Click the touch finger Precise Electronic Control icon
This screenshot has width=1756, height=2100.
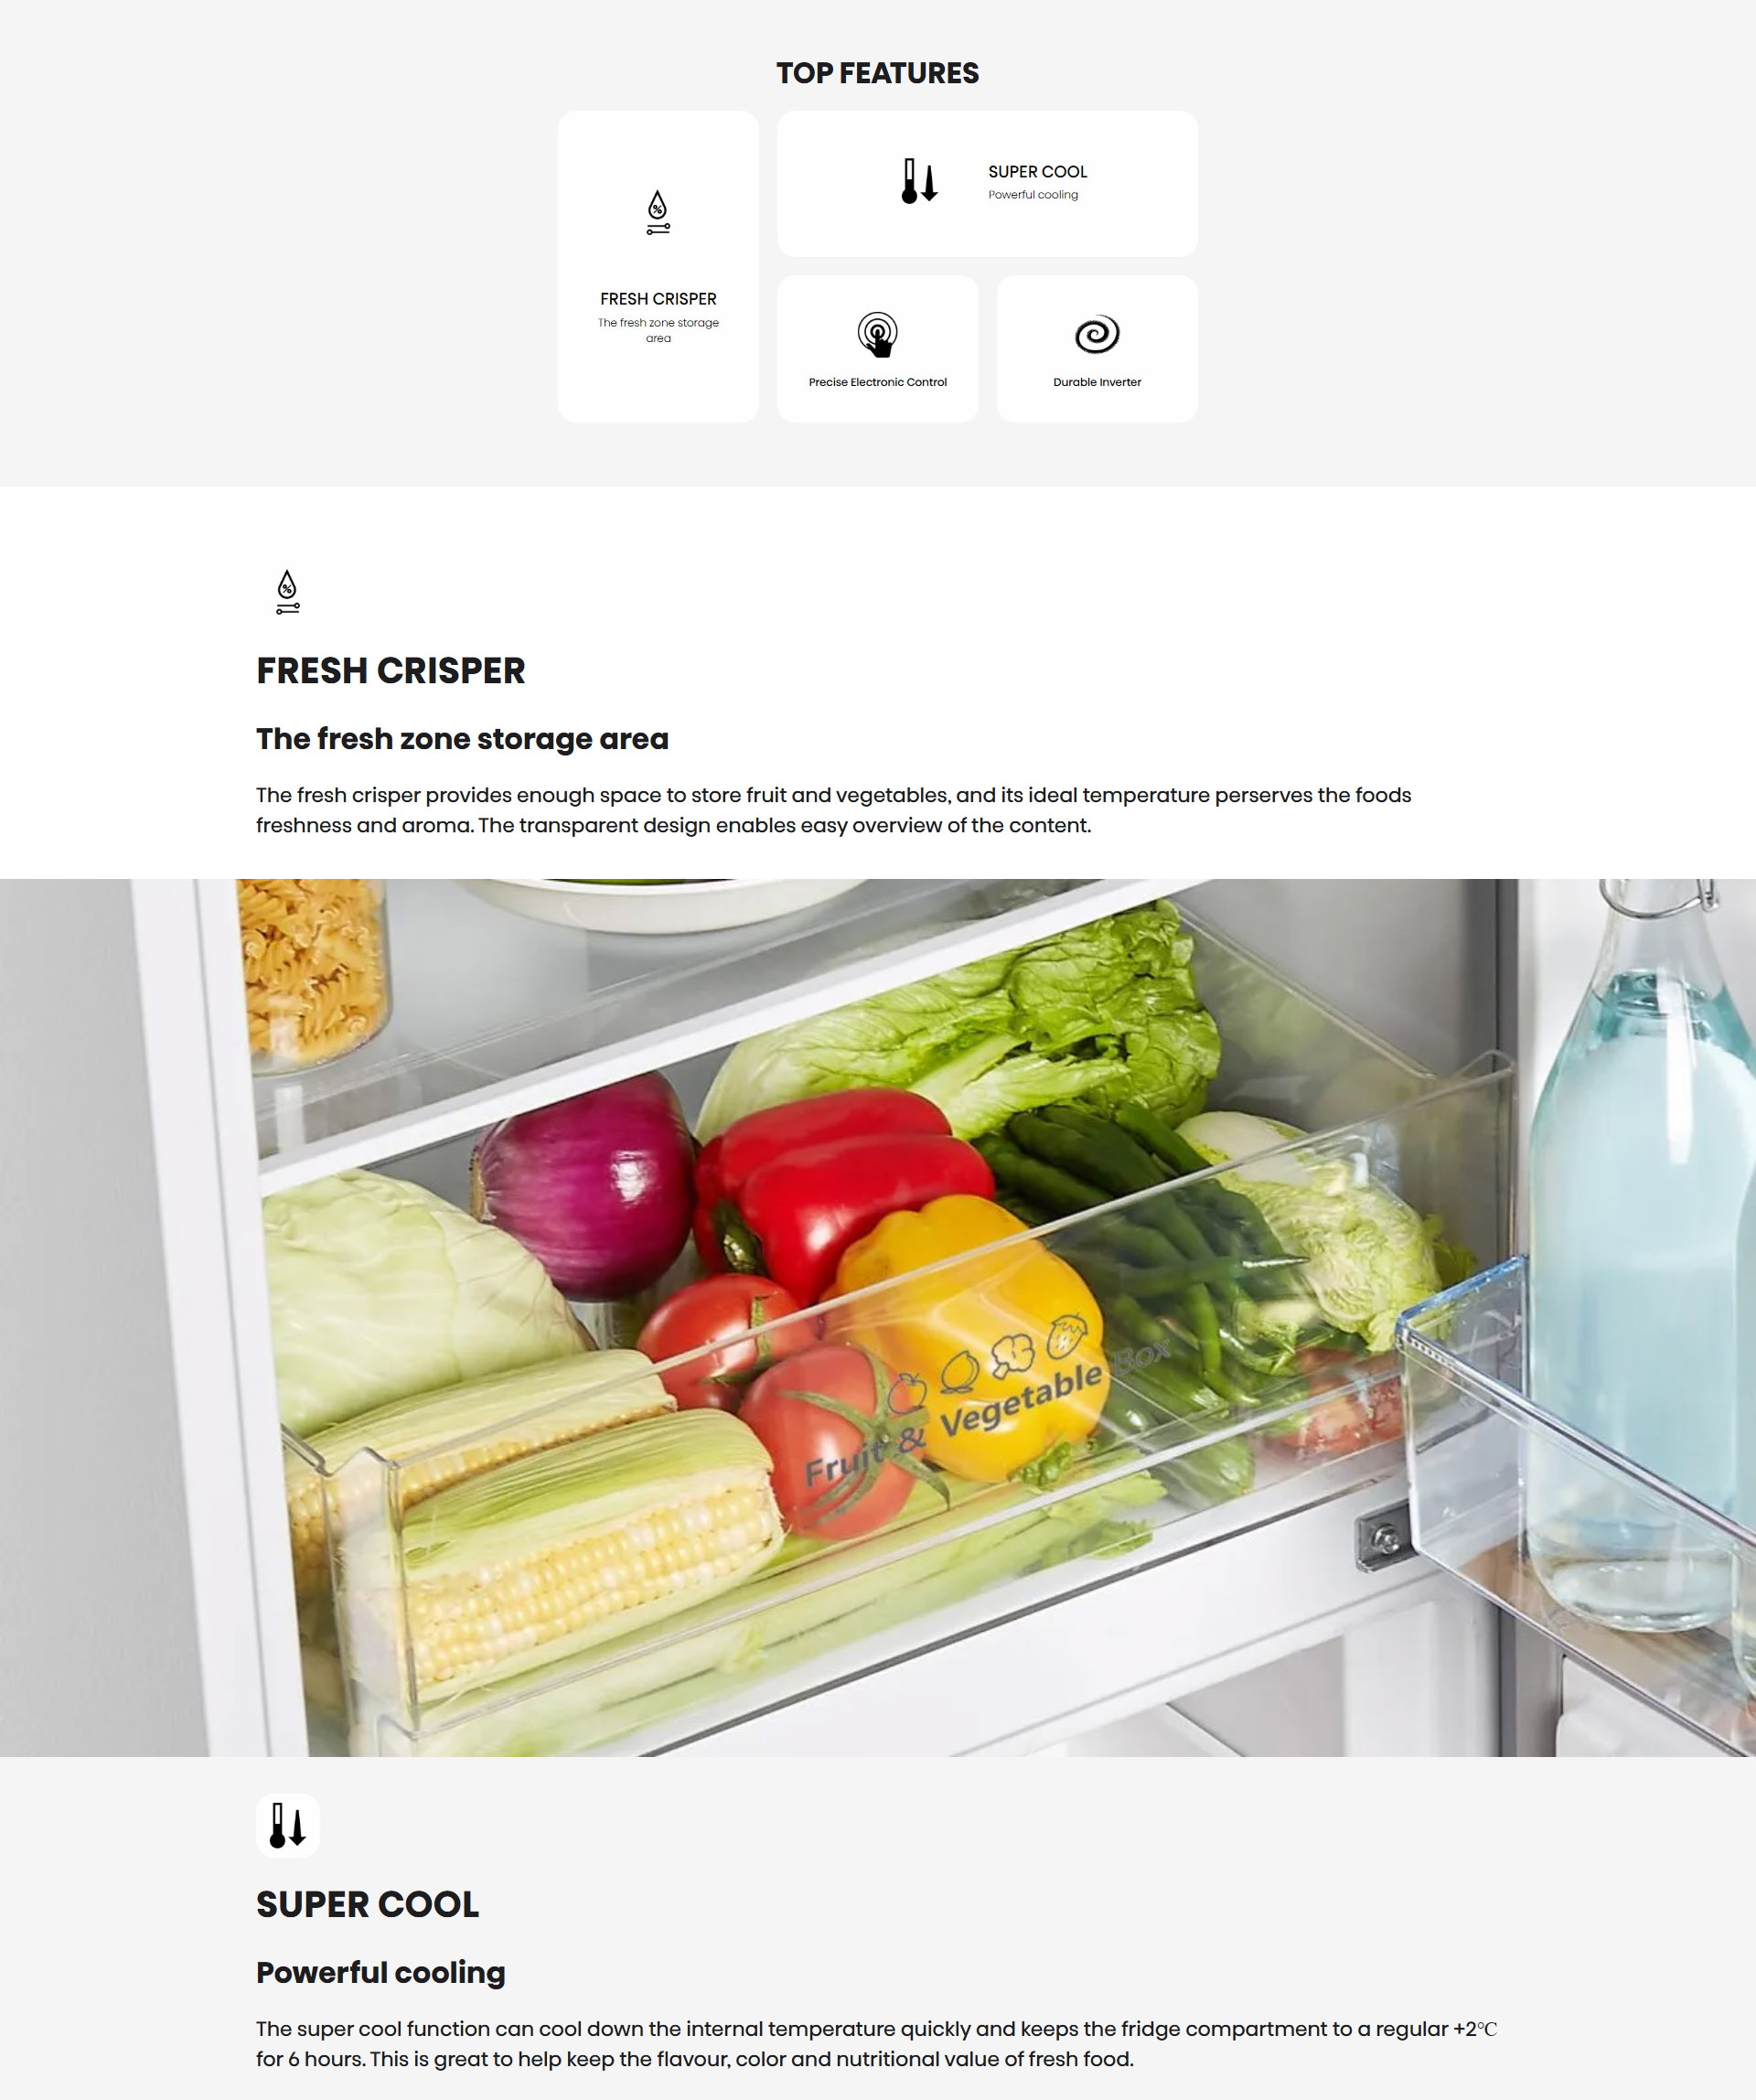(877, 334)
